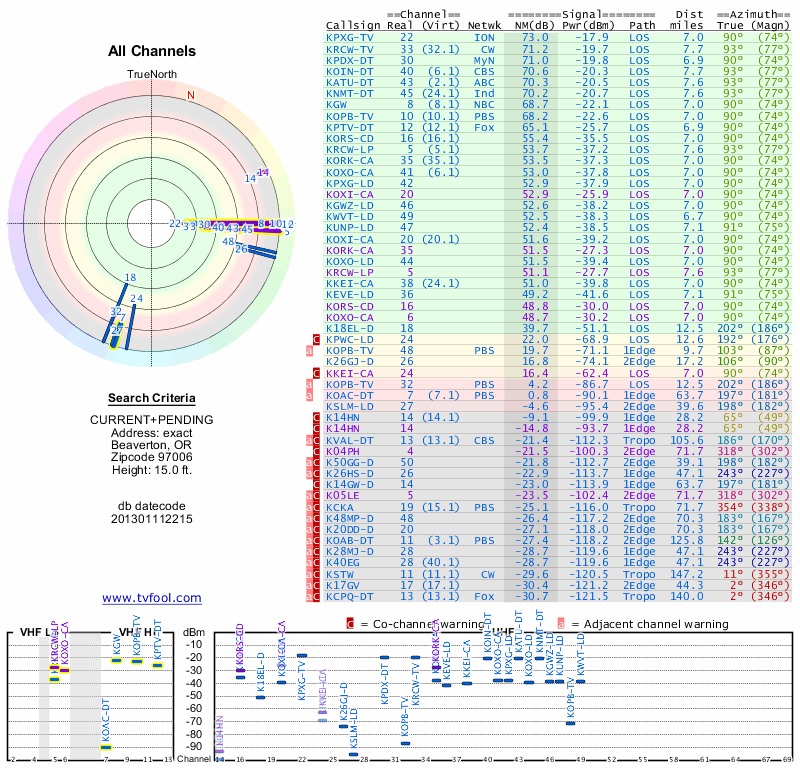Click the Pwr(dBm) column header

click(x=588, y=26)
